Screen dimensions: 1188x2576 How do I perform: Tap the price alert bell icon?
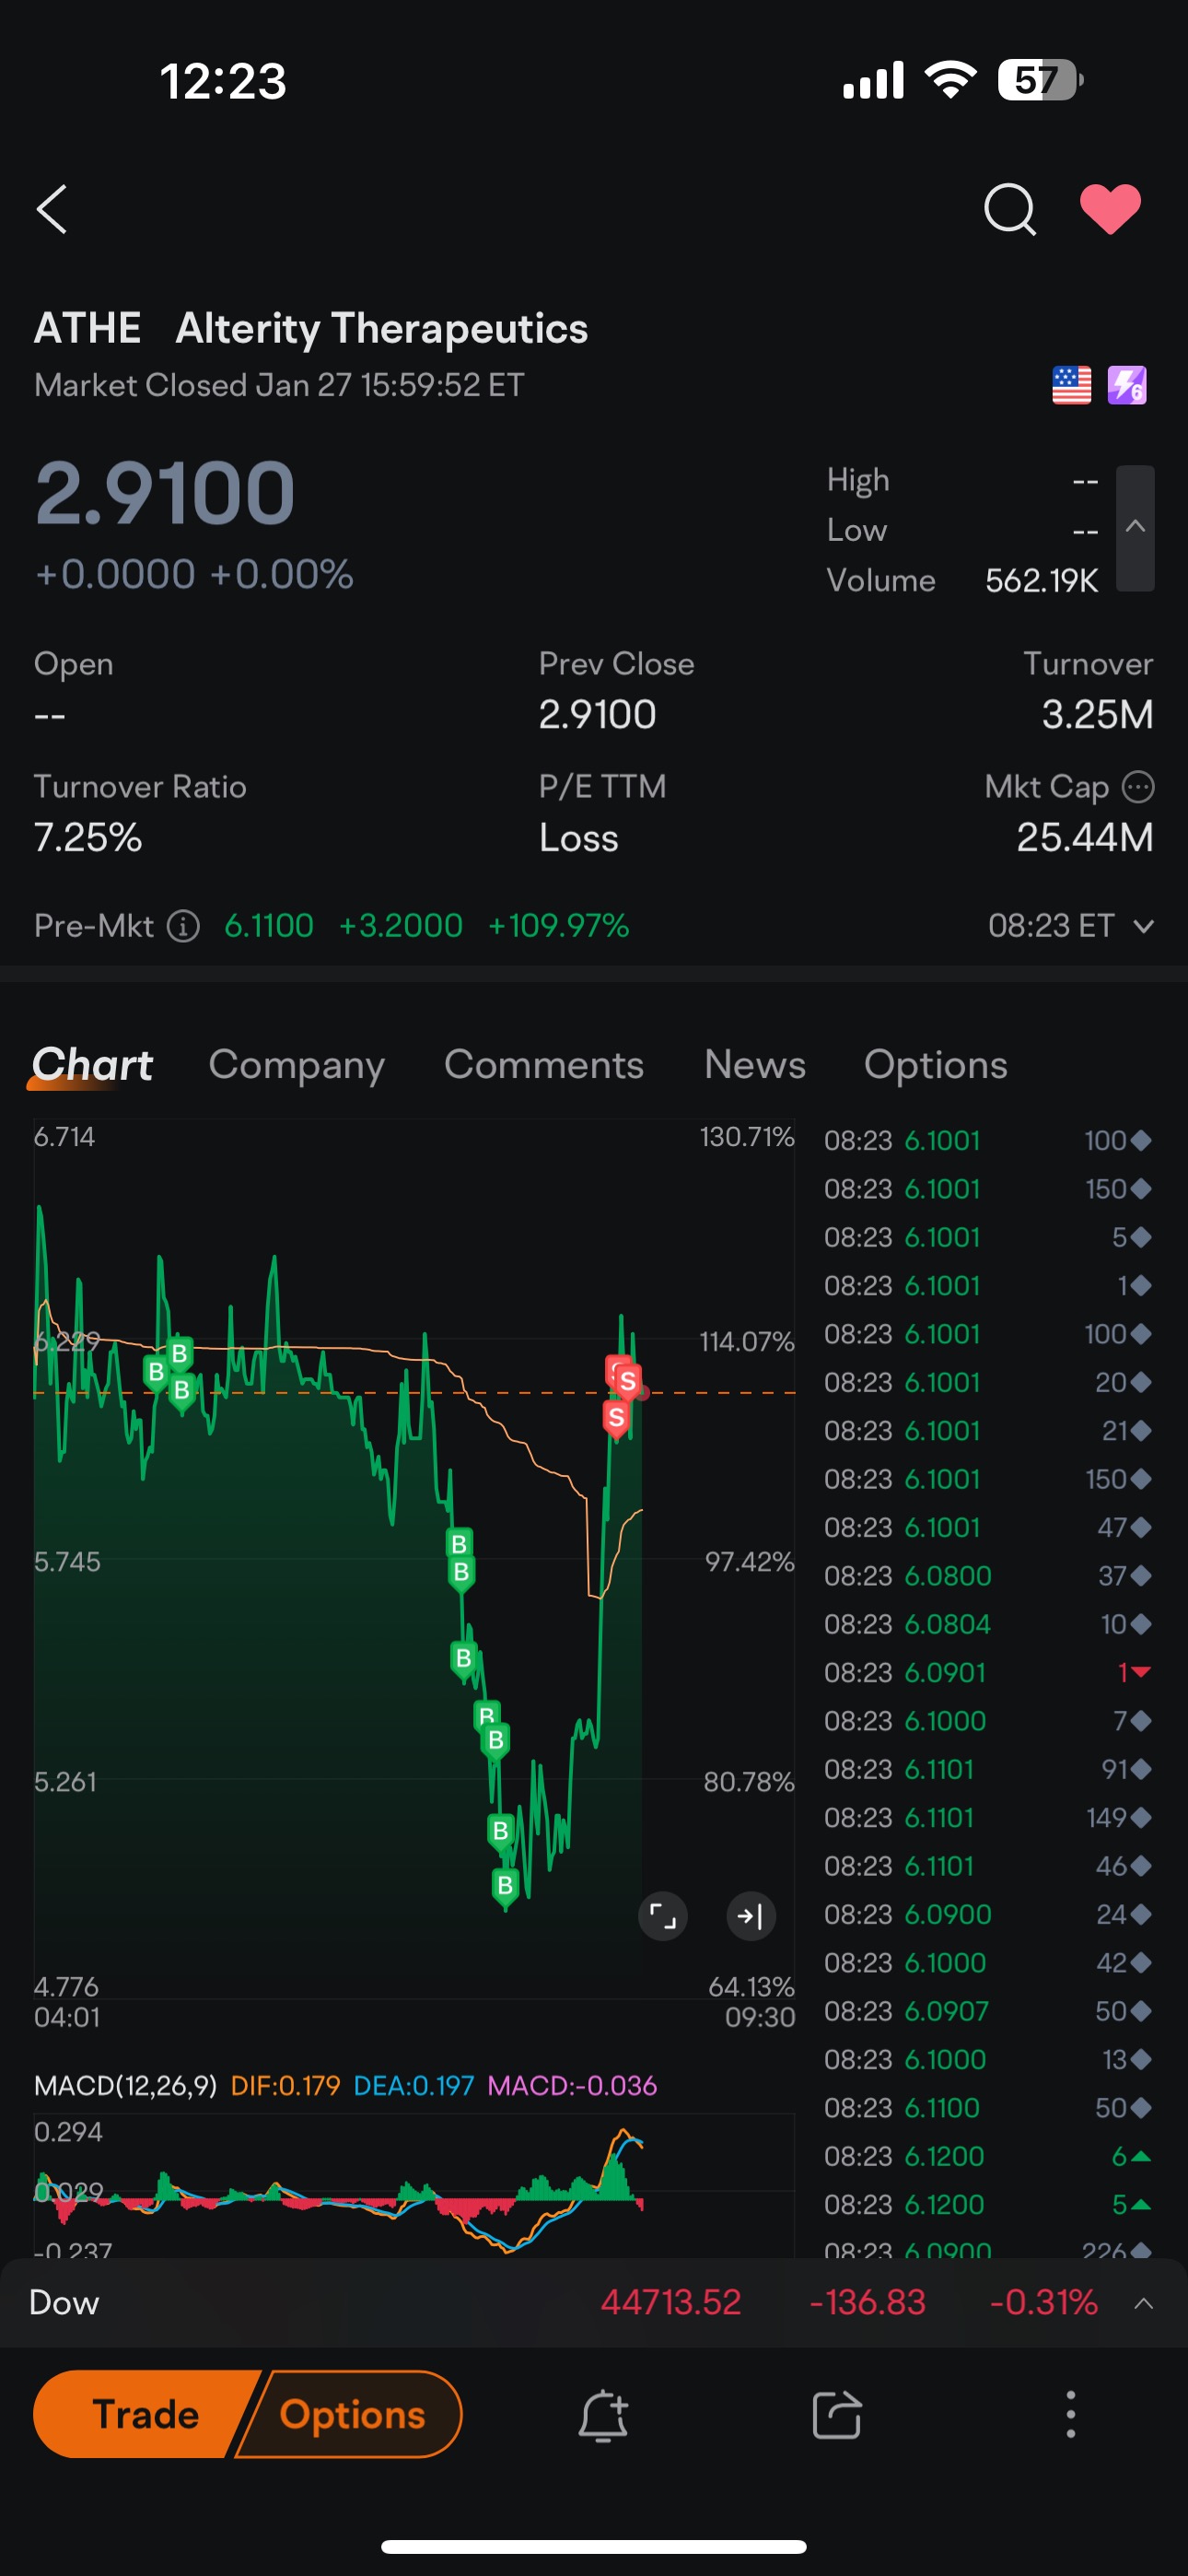[x=603, y=2416]
